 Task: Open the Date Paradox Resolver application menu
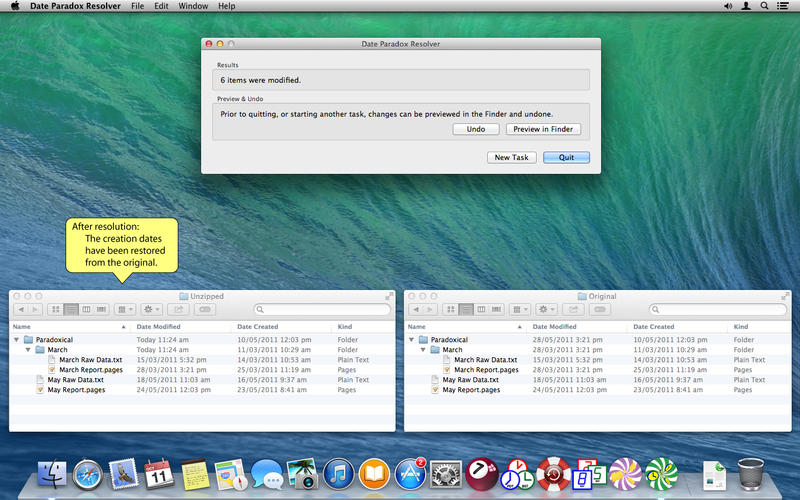point(76,6)
